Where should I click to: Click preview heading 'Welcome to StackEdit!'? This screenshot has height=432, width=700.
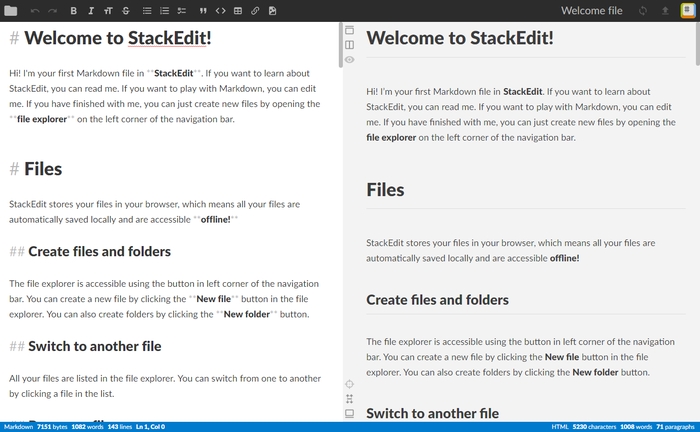pos(460,38)
